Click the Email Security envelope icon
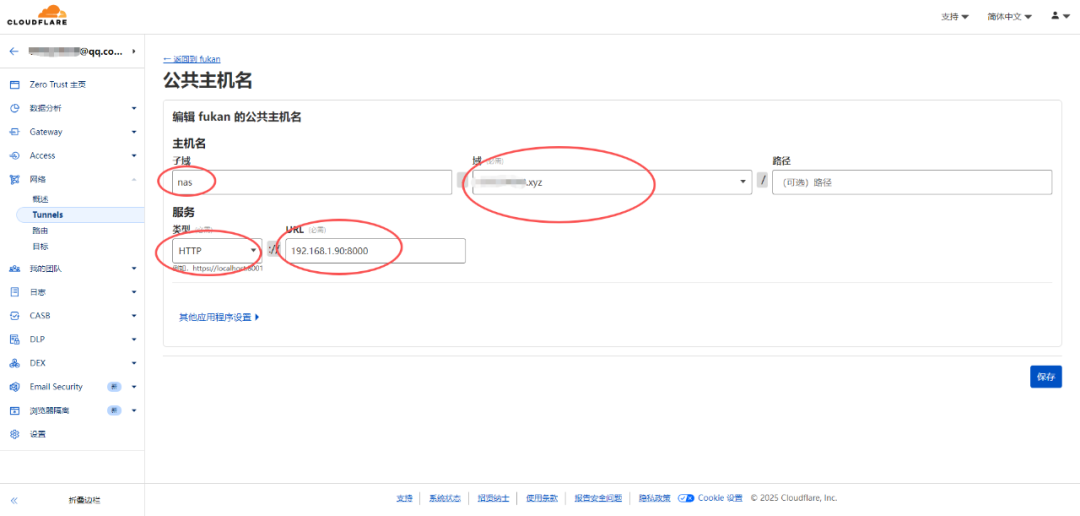 pyautogui.click(x=14, y=386)
